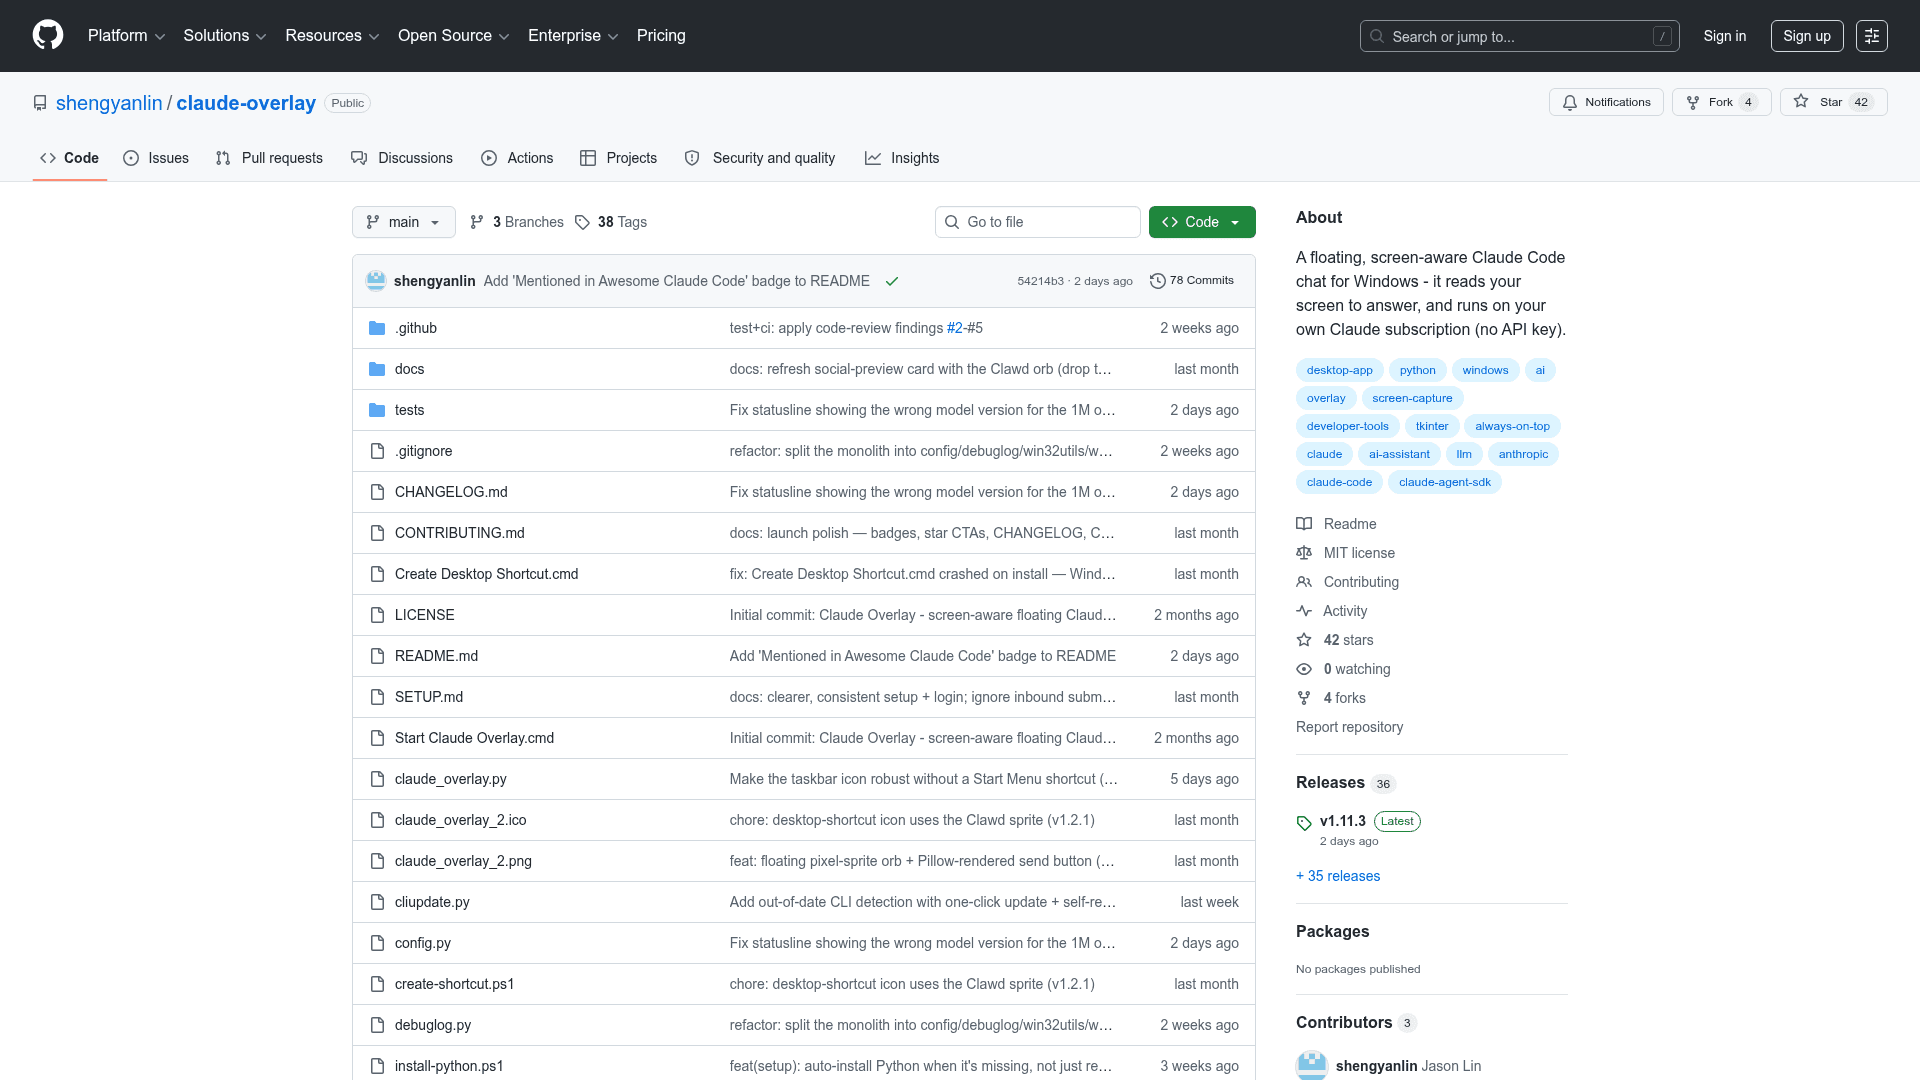1920x1080 pixels.
Task: Click the tests folder icon
Action: coord(377,410)
